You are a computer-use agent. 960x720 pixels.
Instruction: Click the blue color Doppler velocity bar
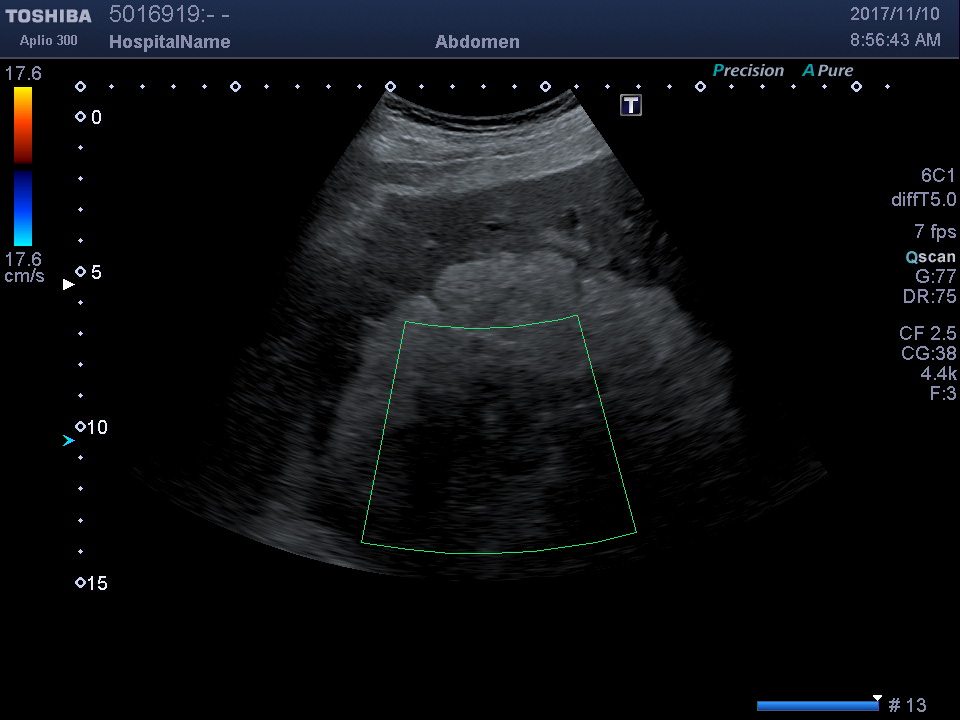click(x=23, y=208)
